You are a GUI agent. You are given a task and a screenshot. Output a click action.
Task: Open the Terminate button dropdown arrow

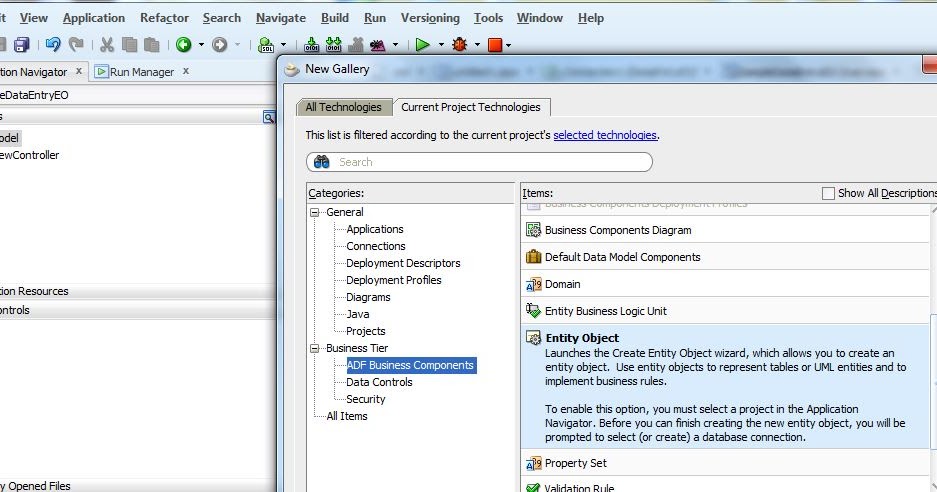click(508, 45)
